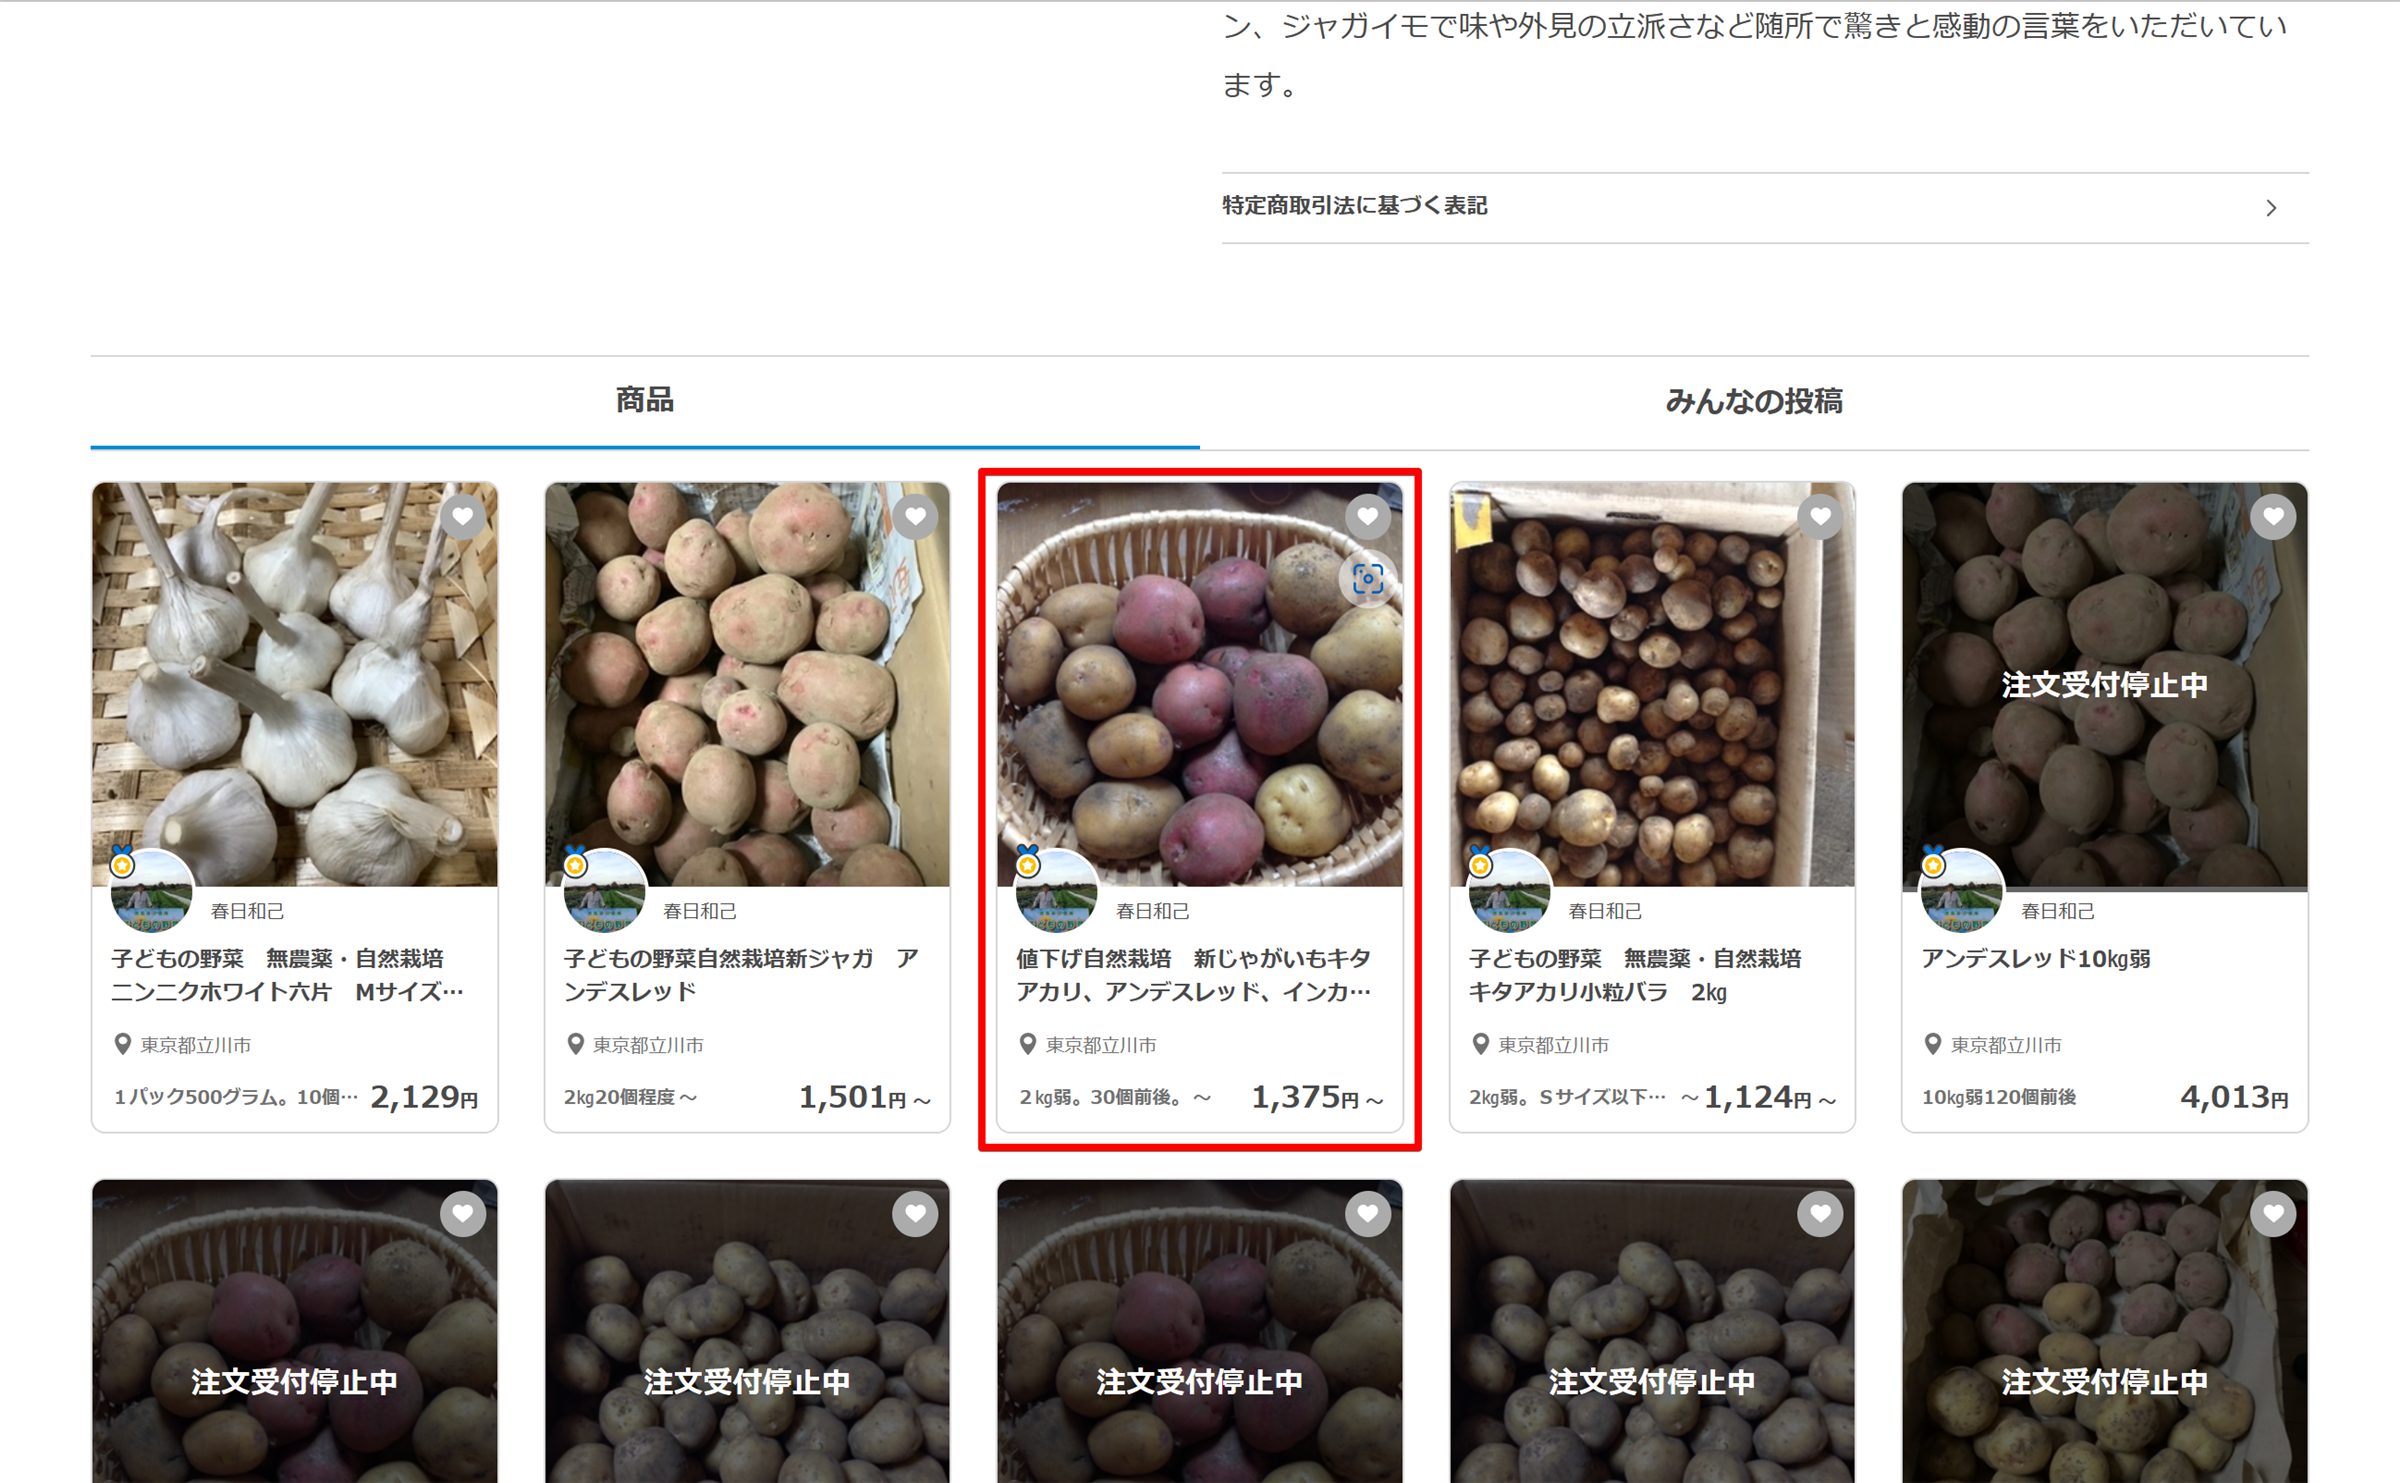This screenshot has height=1483, width=2400.
Task: Click 春日和己 name on アンデスレッド10kg弱 card
Action: click(x=2058, y=911)
